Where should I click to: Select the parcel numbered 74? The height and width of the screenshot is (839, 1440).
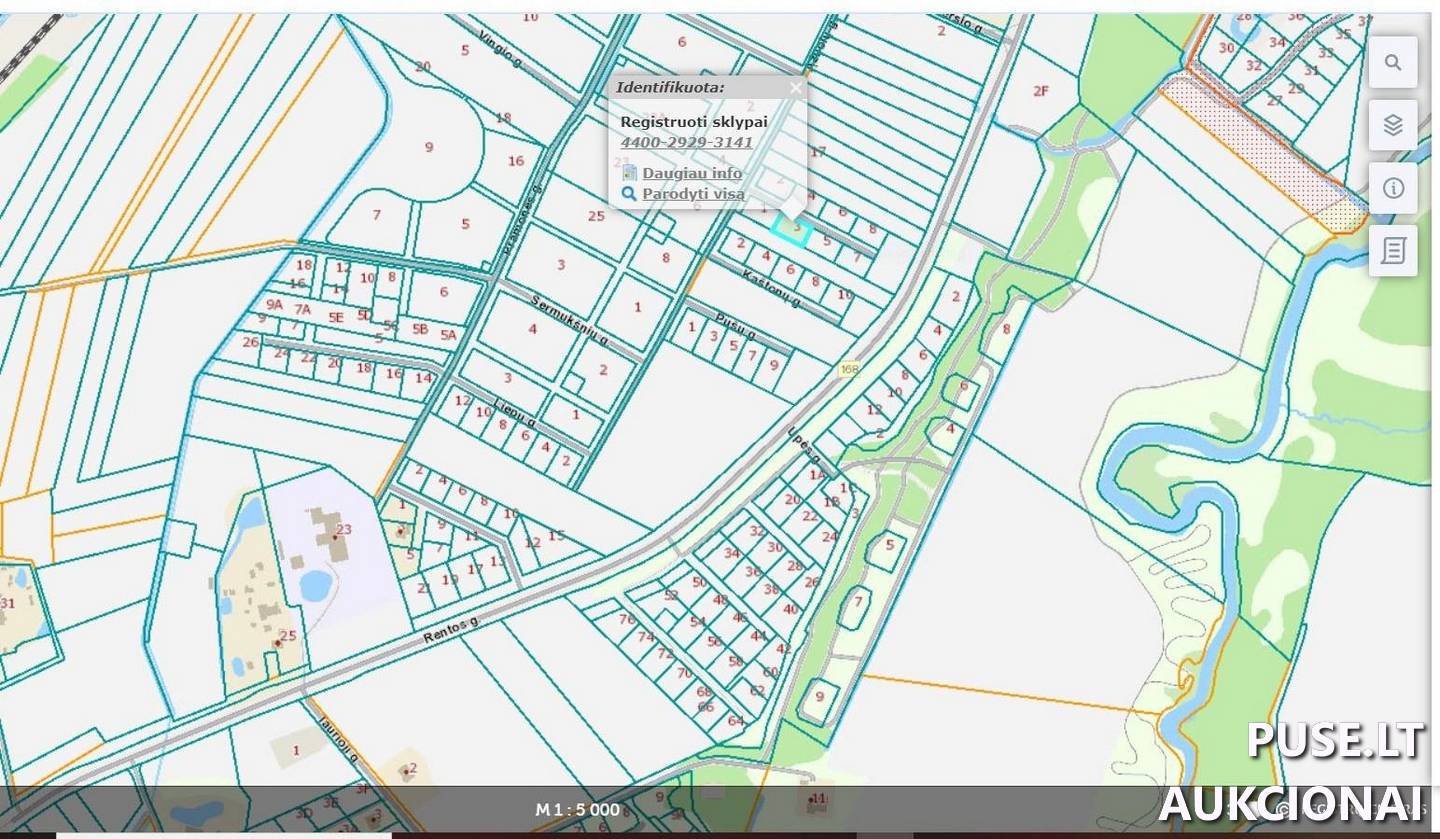coord(646,637)
